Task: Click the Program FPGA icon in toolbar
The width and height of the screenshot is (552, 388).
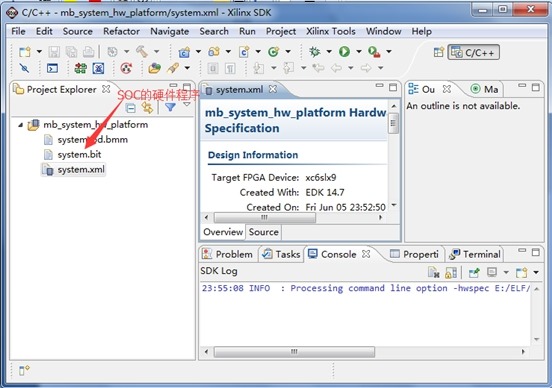Action: tap(81, 68)
